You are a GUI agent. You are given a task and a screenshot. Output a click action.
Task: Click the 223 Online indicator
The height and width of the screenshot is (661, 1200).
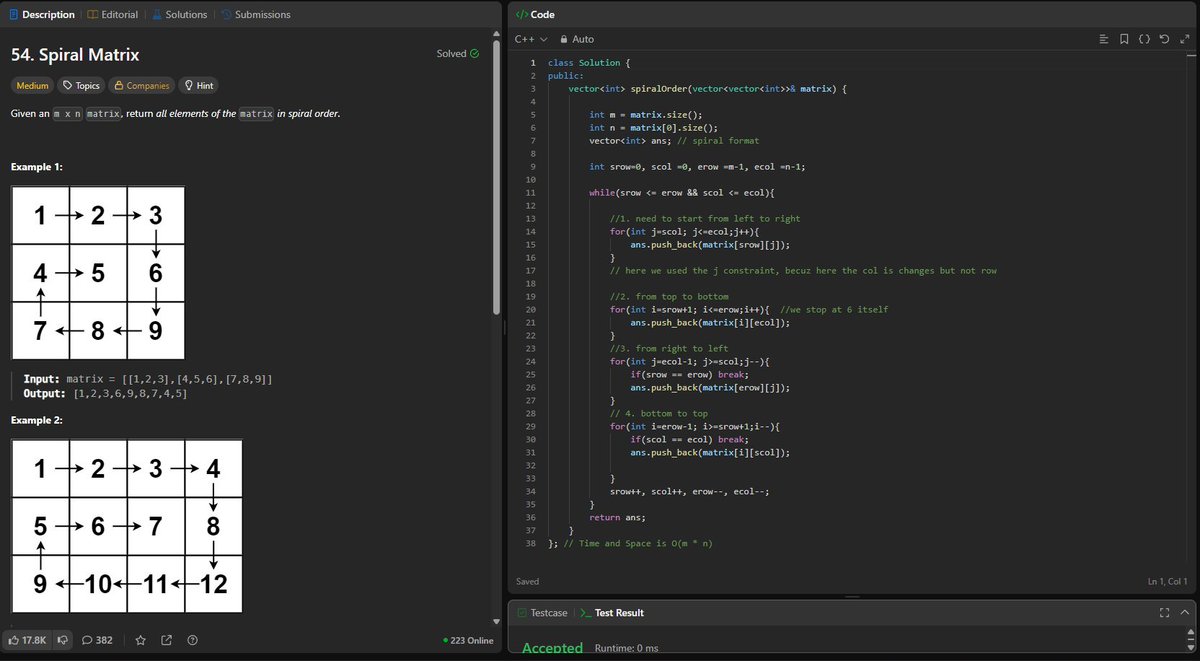coord(468,640)
